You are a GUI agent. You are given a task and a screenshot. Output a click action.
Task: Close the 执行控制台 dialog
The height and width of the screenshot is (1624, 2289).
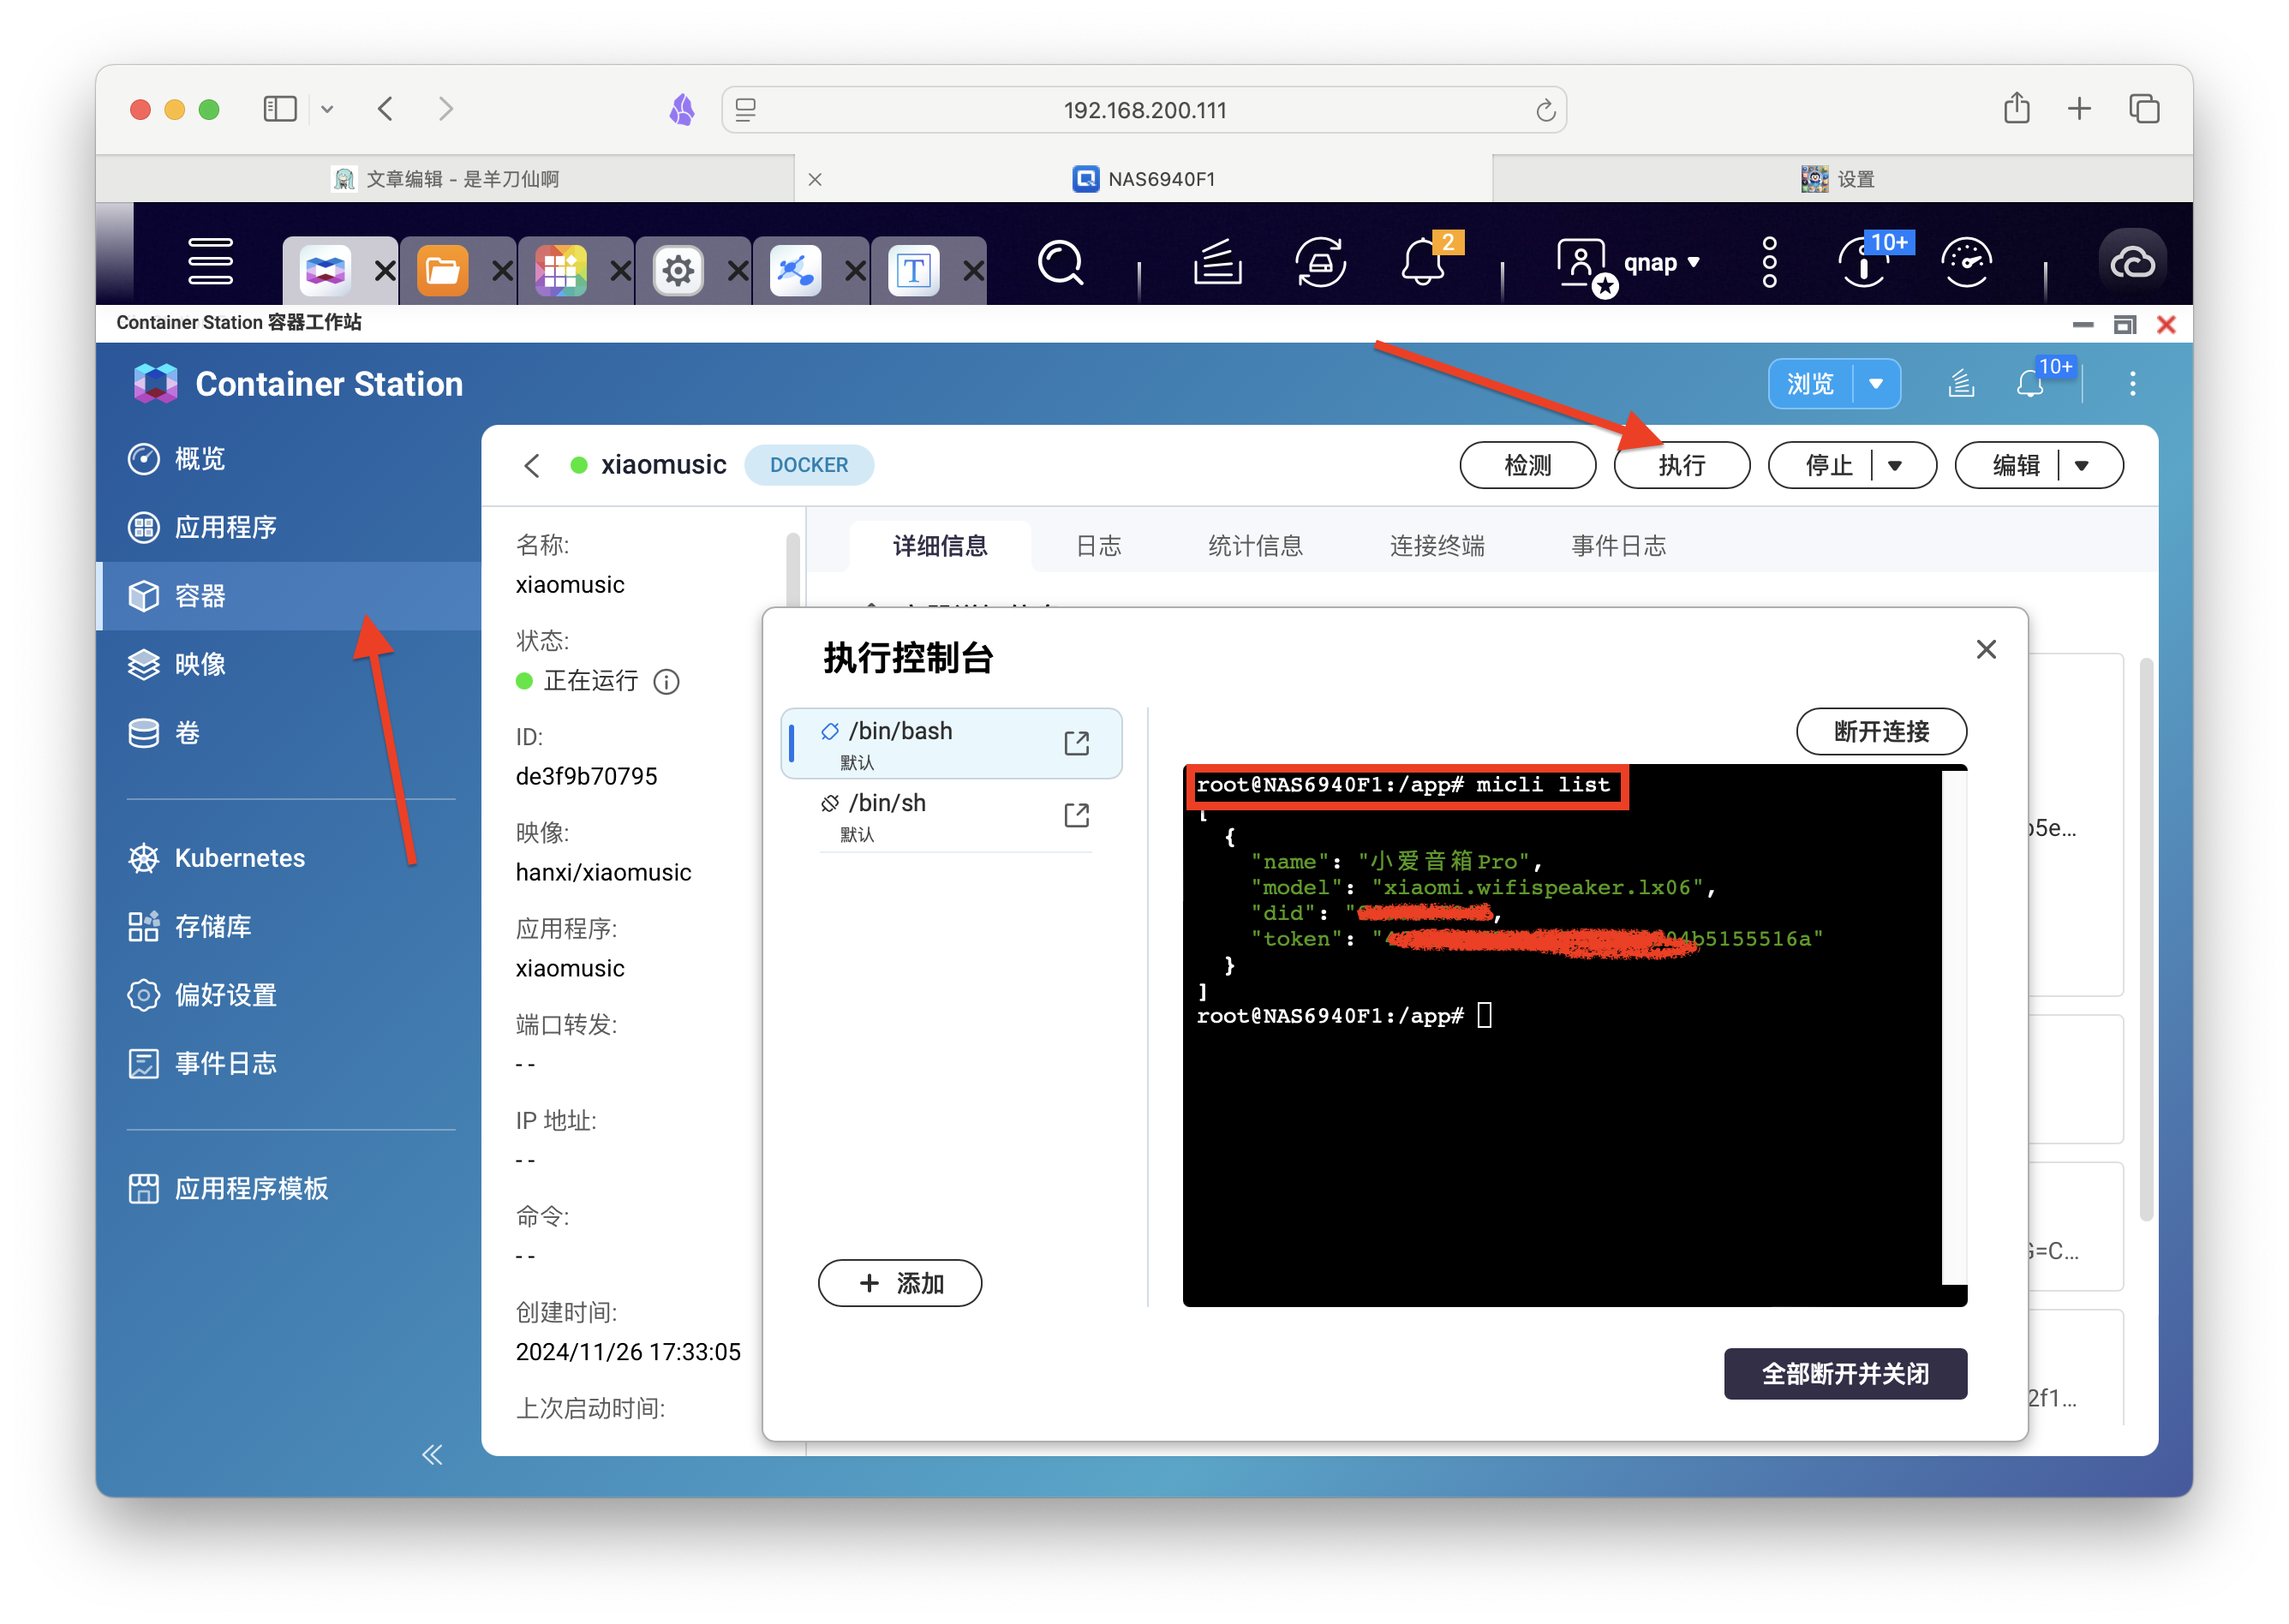(x=1986, y=650)
